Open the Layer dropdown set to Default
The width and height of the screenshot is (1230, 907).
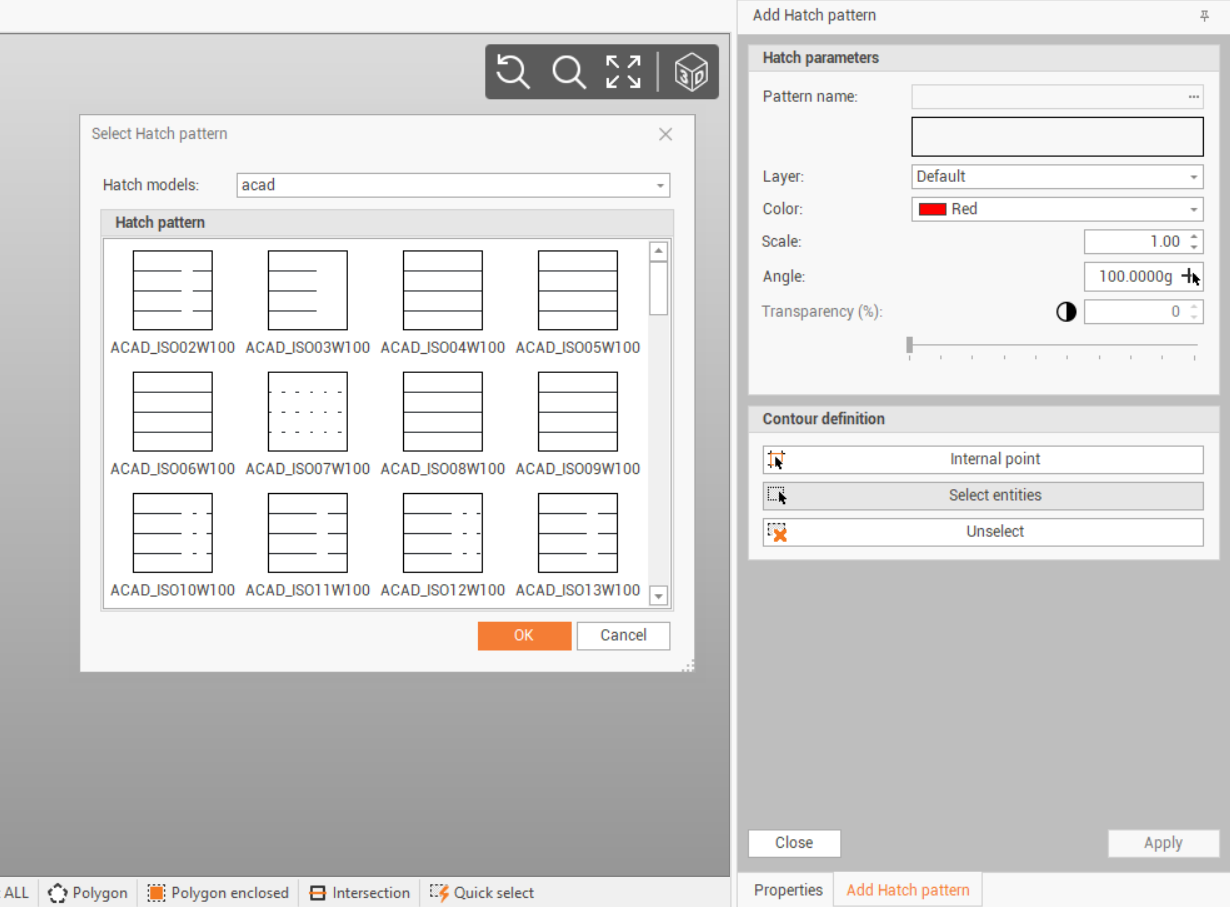coord(1194,177)
